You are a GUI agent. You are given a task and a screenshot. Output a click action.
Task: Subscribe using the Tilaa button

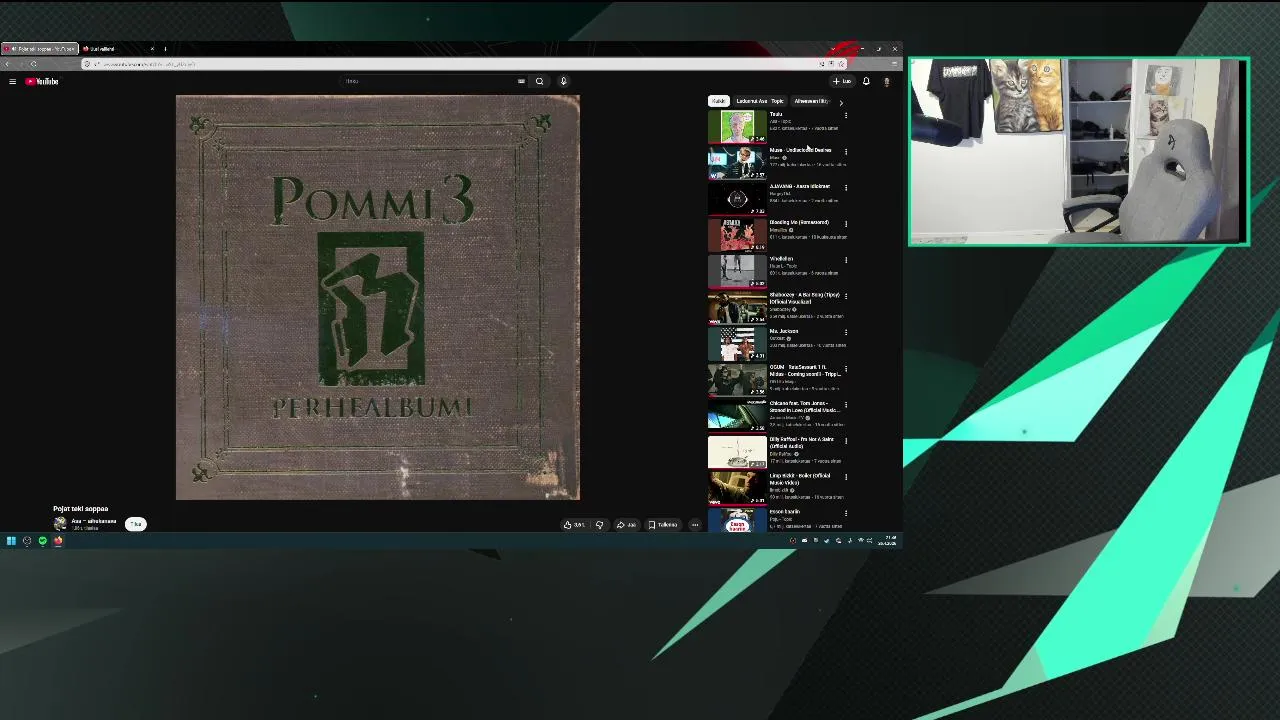click(136, 524)
